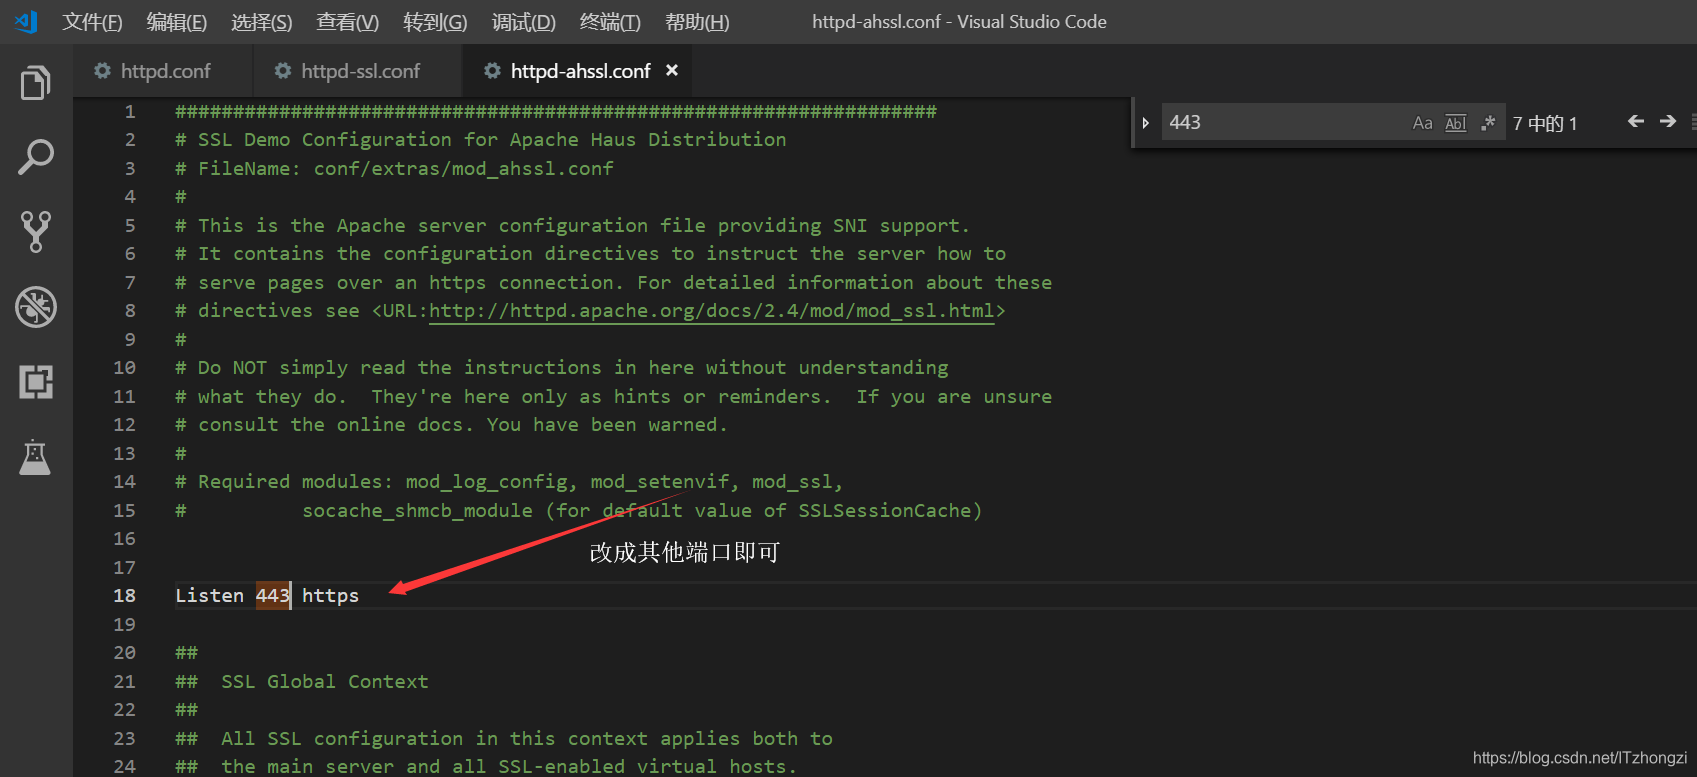1697x777 pixels.
Task: Click the VS Code logo icon
Action: pos(26,21)
